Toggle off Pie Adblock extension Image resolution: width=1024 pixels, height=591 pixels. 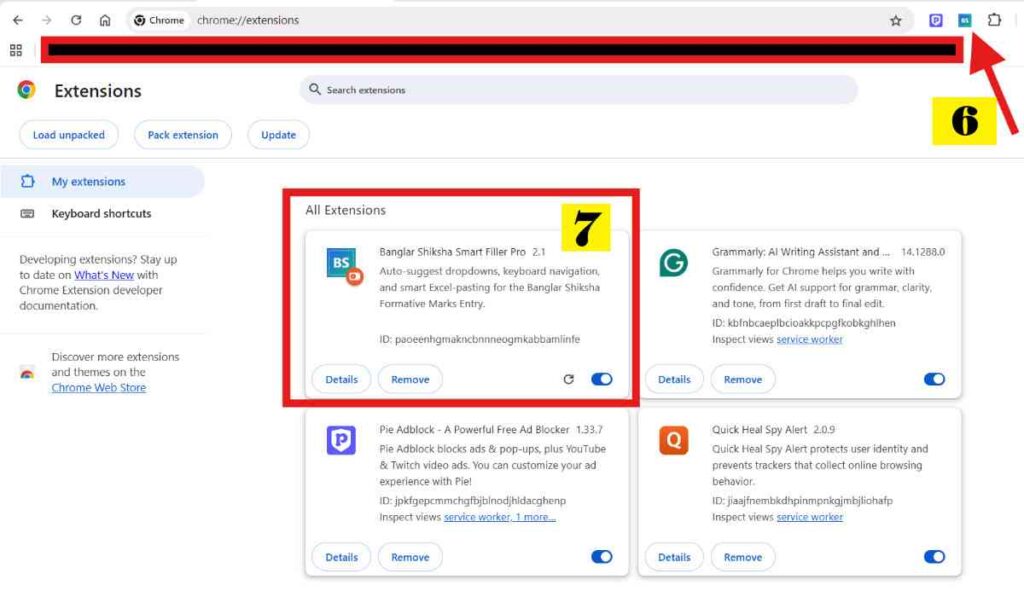click(x=601, y=557)
